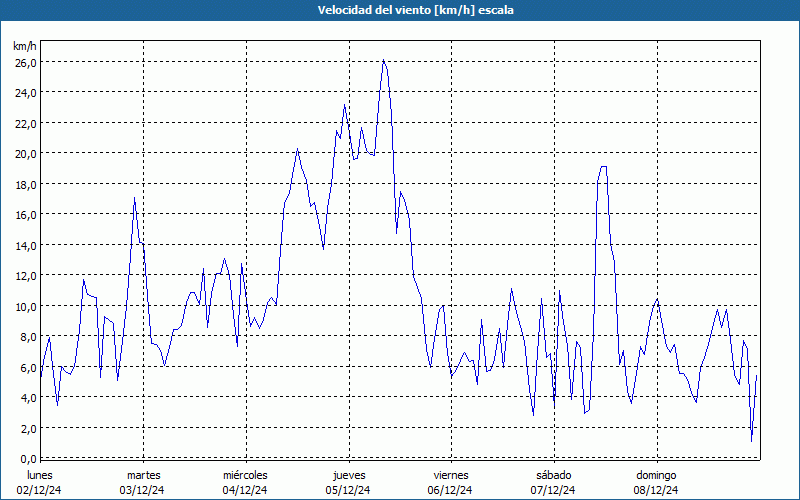The height and width of the screenshot is (500, 800).
Task: Click the 18,0 y-axis value
Action: [26, 185]
